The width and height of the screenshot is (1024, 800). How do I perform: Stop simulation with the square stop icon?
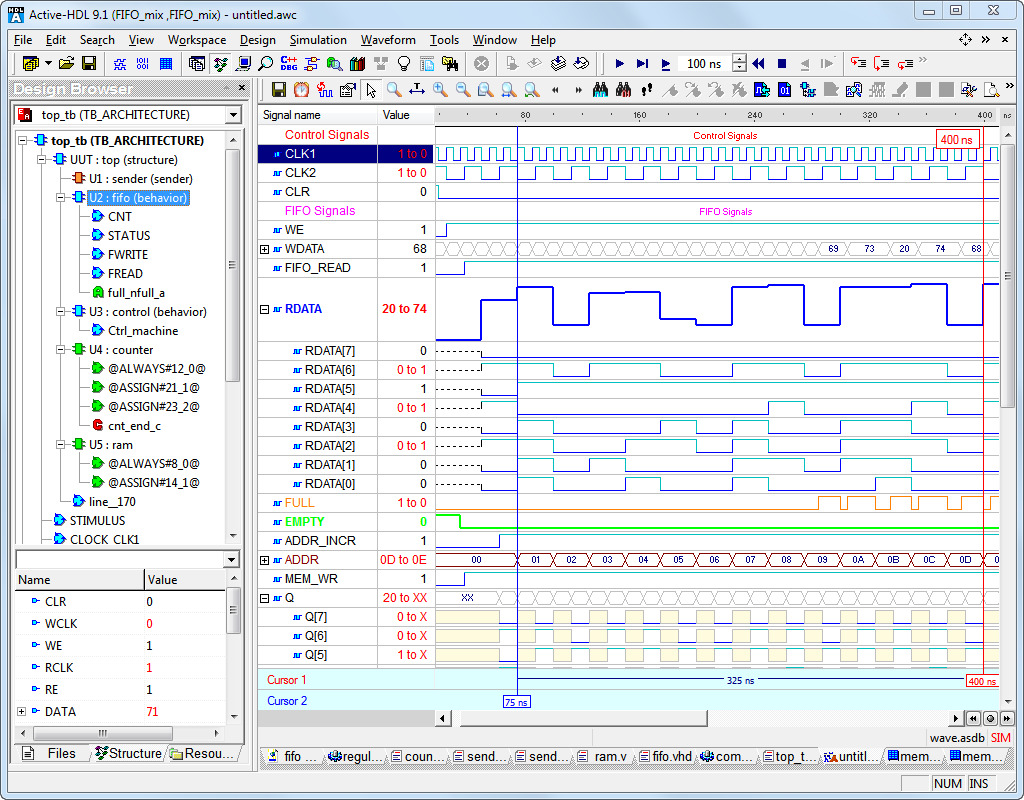pyautogui.click(x=782, y=64)
